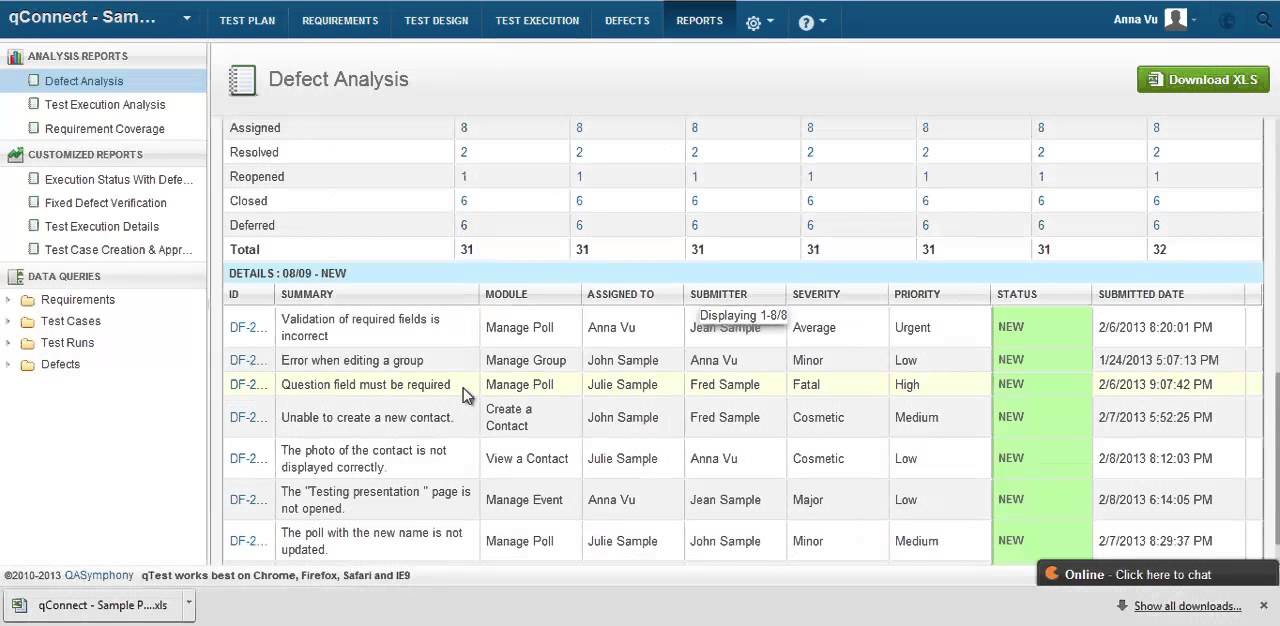This screenshot has height=626, width=1280.
Task: Click the download arrow beside Show all downloads
Action: tap(1123, 606)
